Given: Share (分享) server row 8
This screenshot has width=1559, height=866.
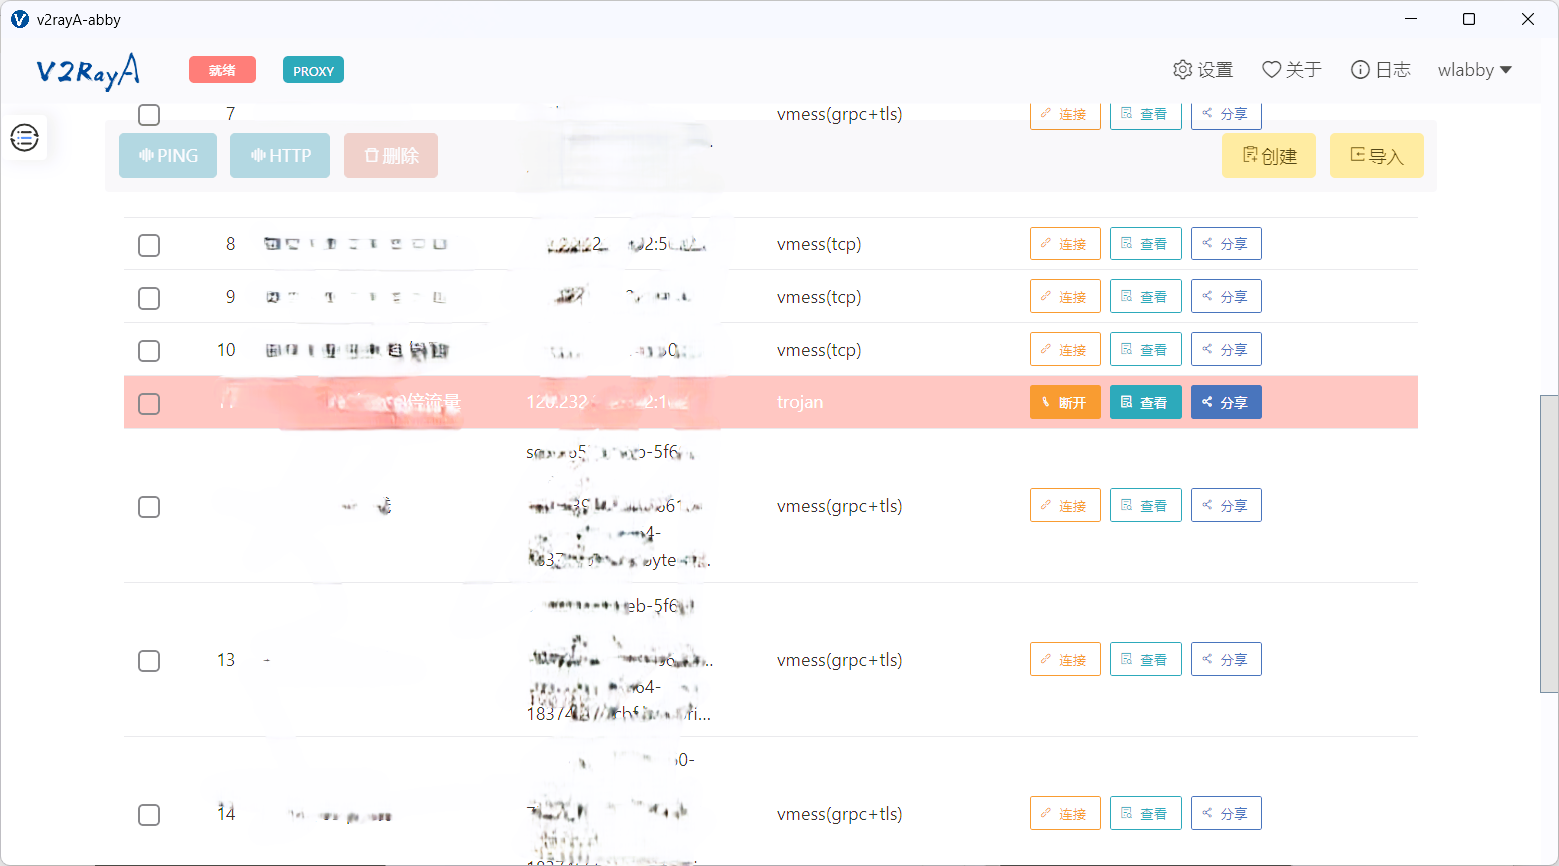Looking at the screenshot, I should point(1226,244).
